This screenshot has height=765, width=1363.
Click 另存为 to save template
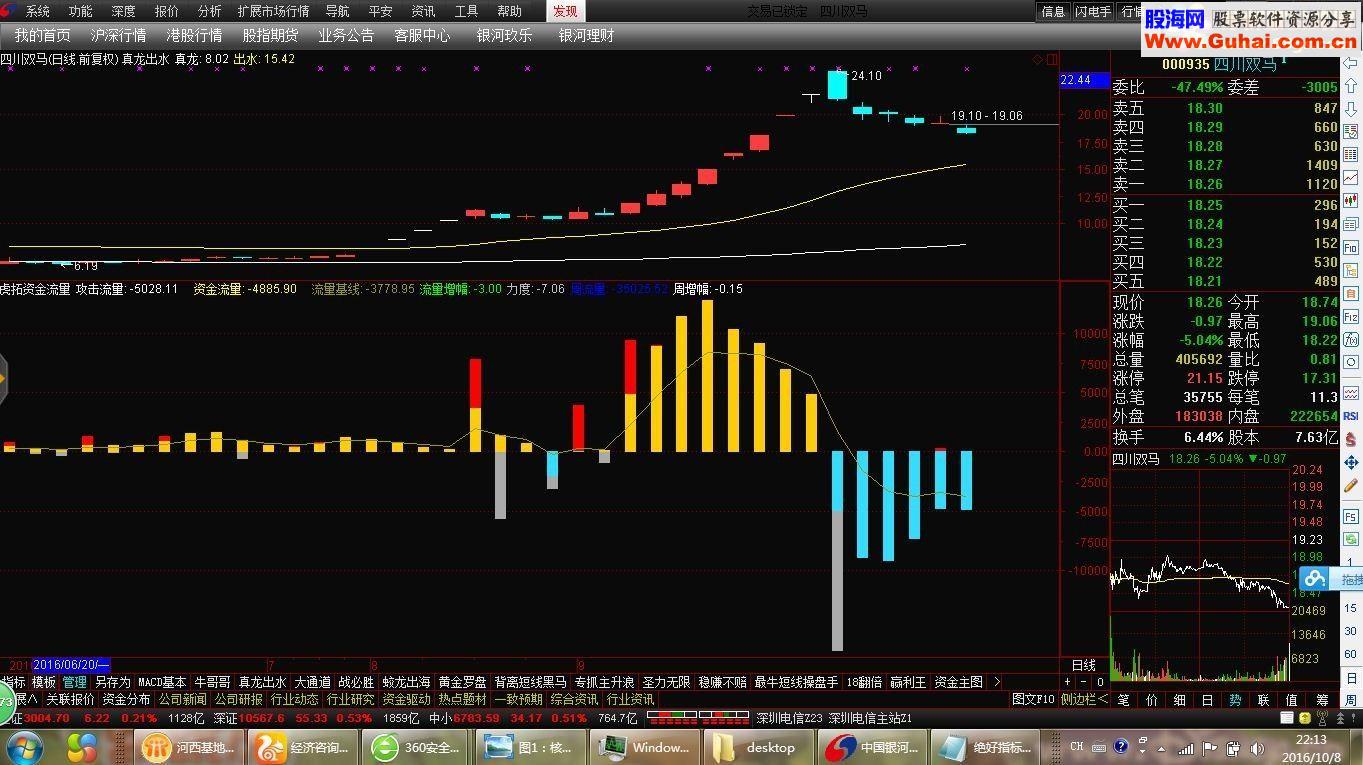[x=112, y=682]
